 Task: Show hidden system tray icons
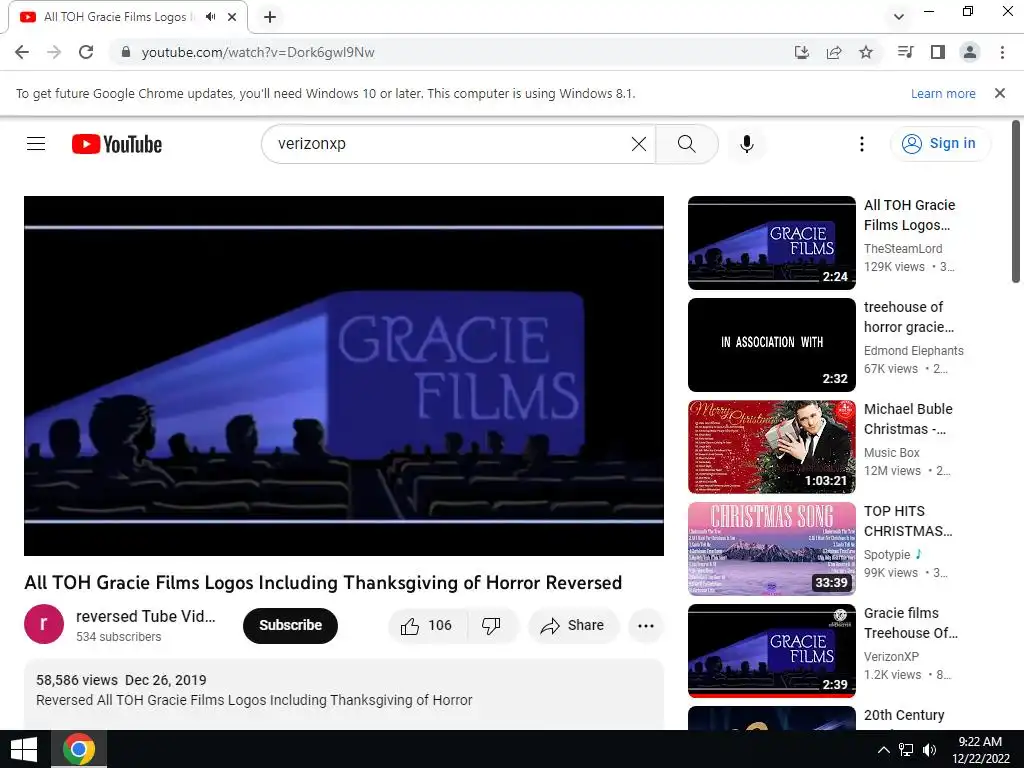pos(883,750)
